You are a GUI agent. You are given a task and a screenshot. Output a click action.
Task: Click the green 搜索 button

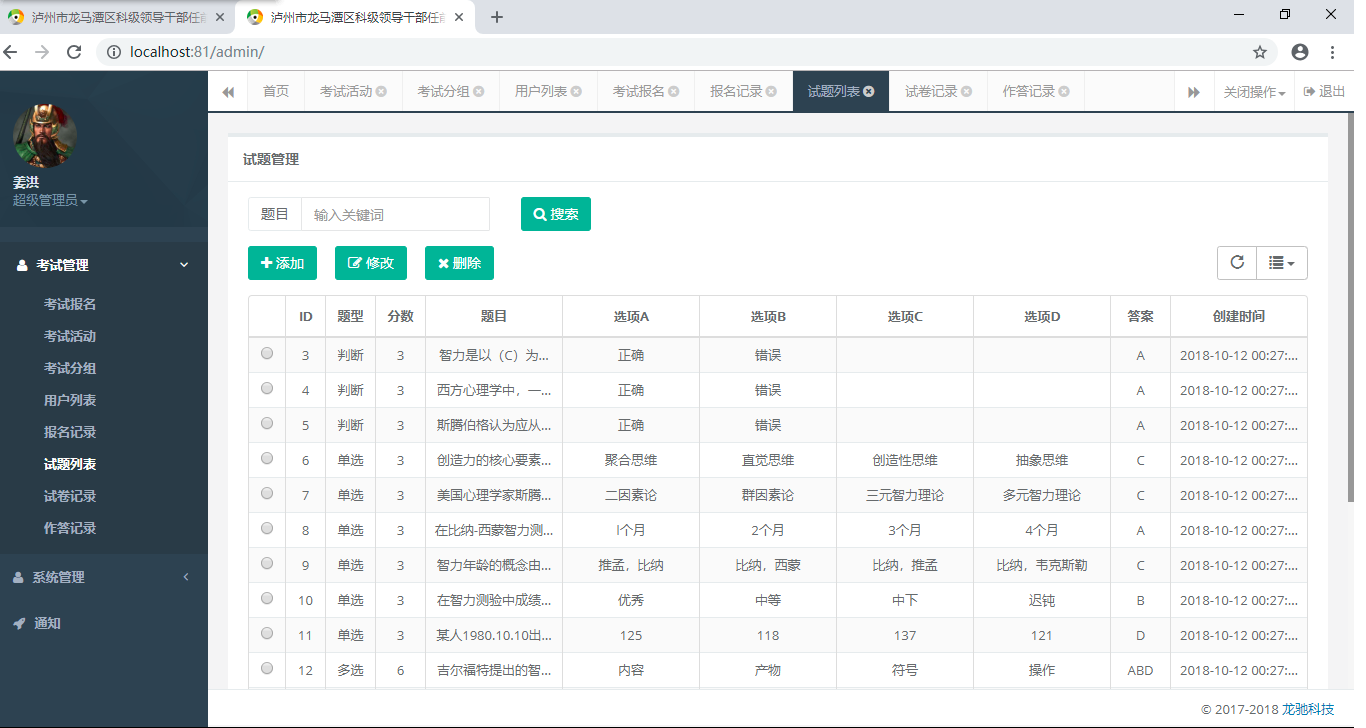click(x=556, y=214)
